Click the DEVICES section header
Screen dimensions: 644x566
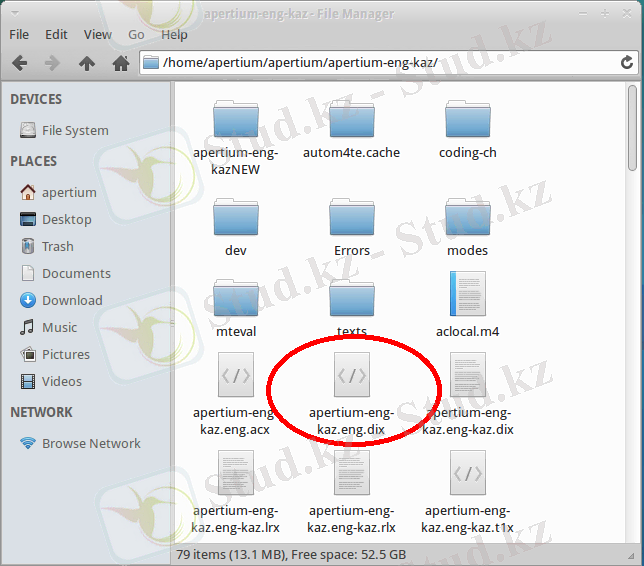coord(36,99)
